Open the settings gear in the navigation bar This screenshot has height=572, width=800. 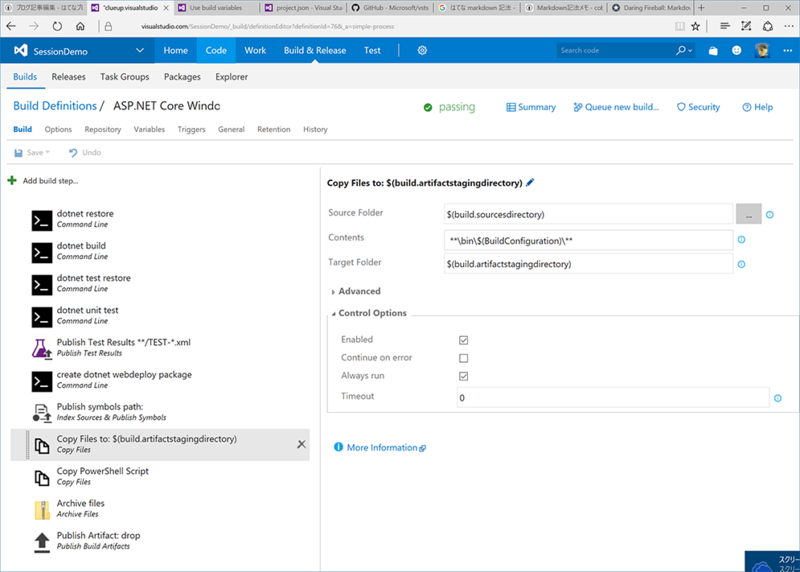coord(422,51)
